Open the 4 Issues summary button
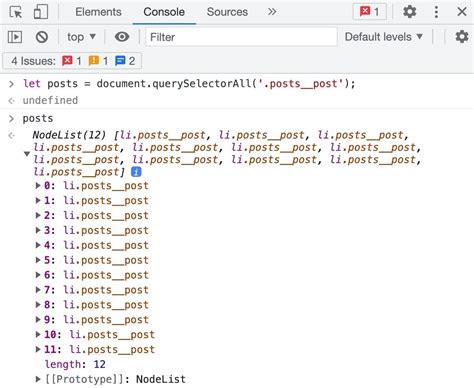This screenshot has height=388, width=474. 72,61
